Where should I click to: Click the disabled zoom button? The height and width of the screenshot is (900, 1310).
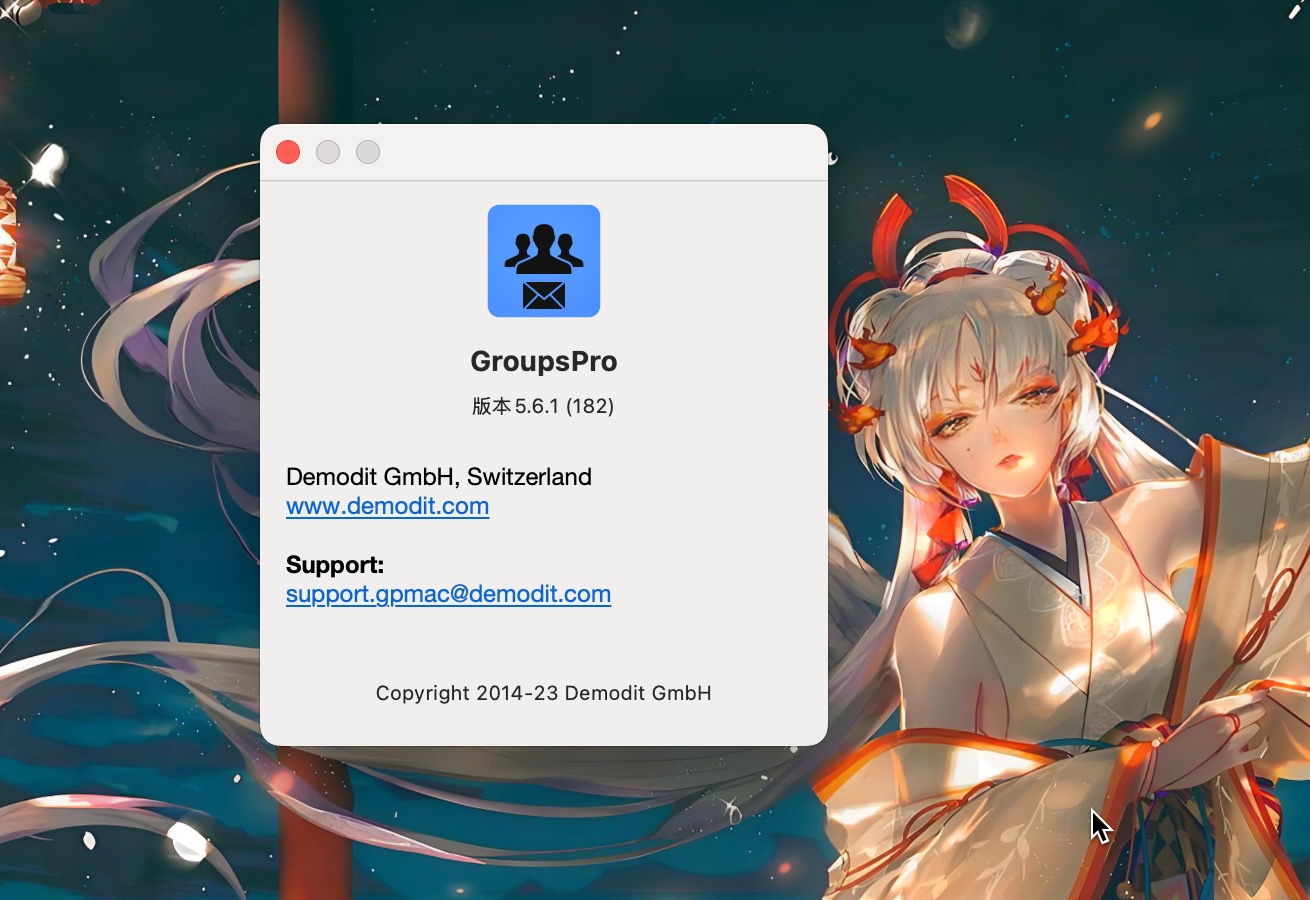(x=368, y=152)
